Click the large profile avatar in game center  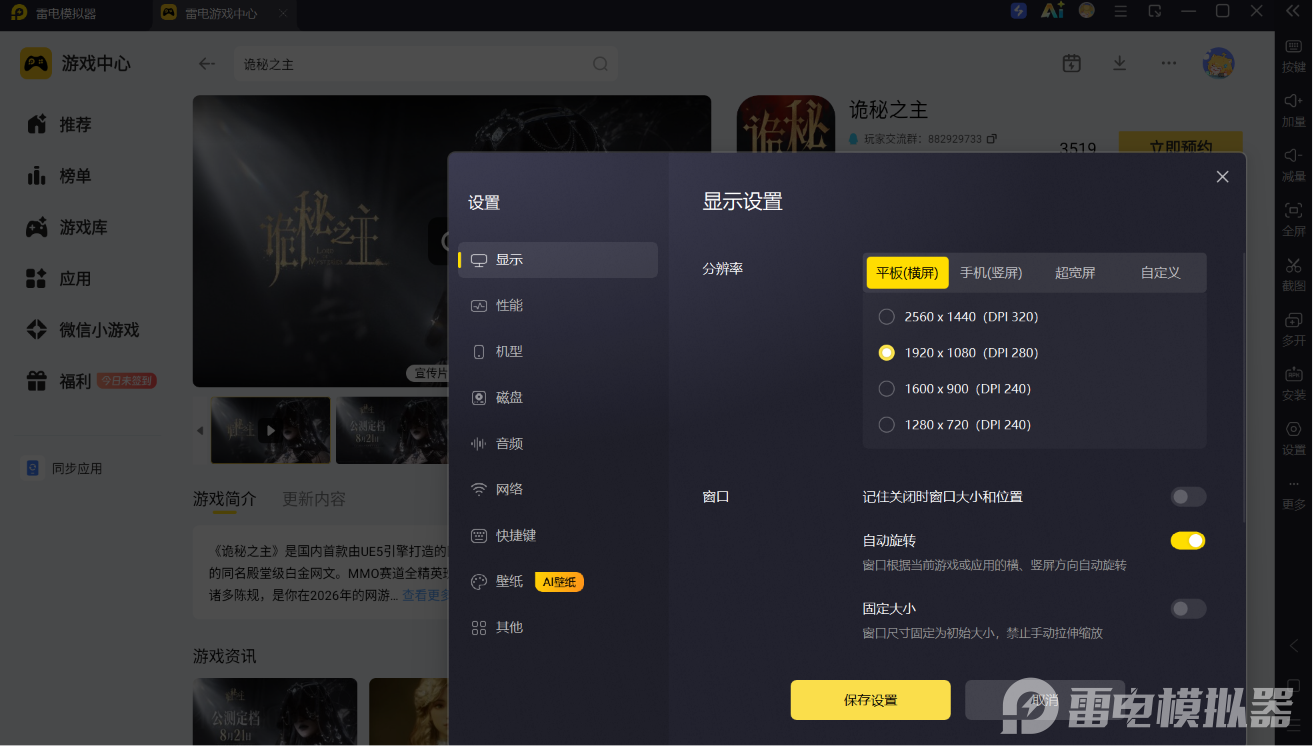[x=1218, y=63]
